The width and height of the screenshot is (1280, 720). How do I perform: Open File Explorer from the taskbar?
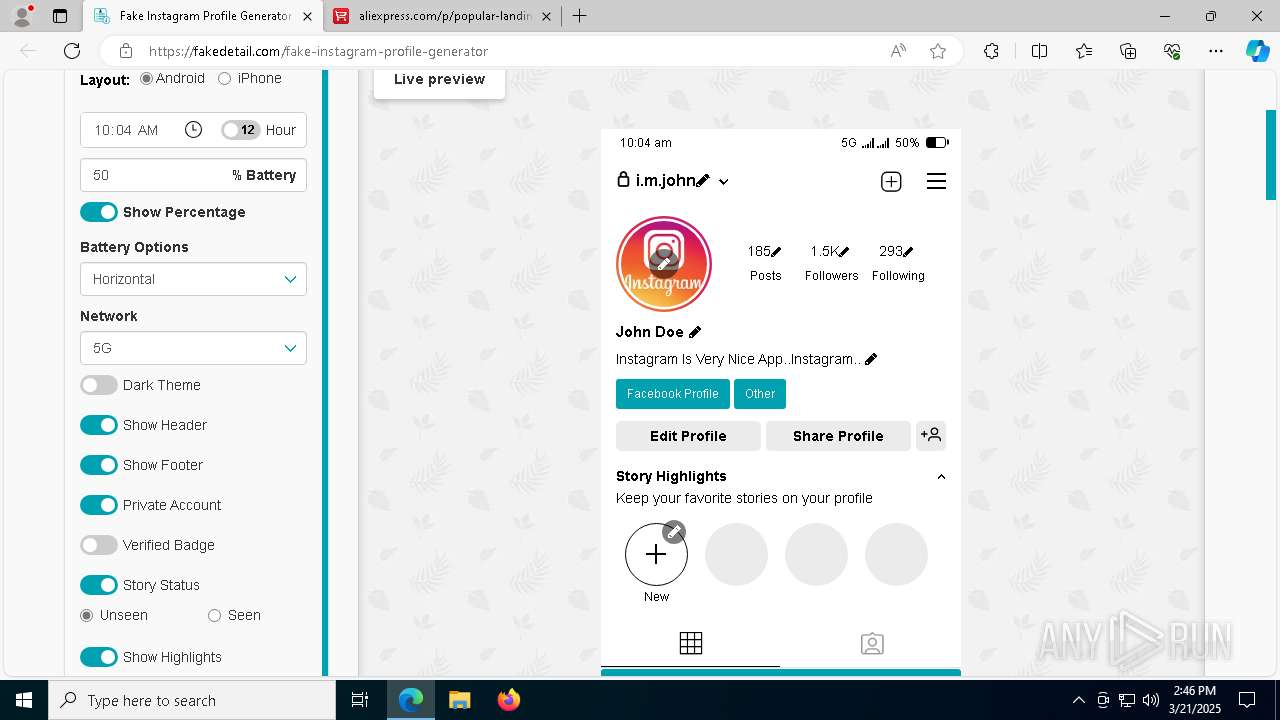pyautogui.click(x=459, y=700)
